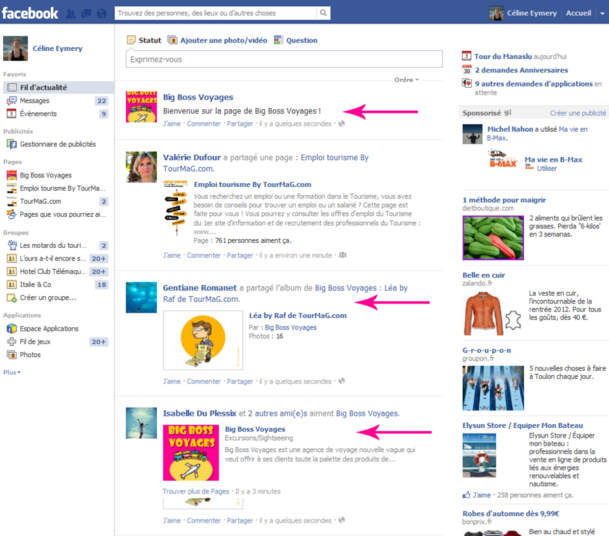Select the Statut composer tab
This screenshot has width=609, height=536.
[x=144, y=40]
